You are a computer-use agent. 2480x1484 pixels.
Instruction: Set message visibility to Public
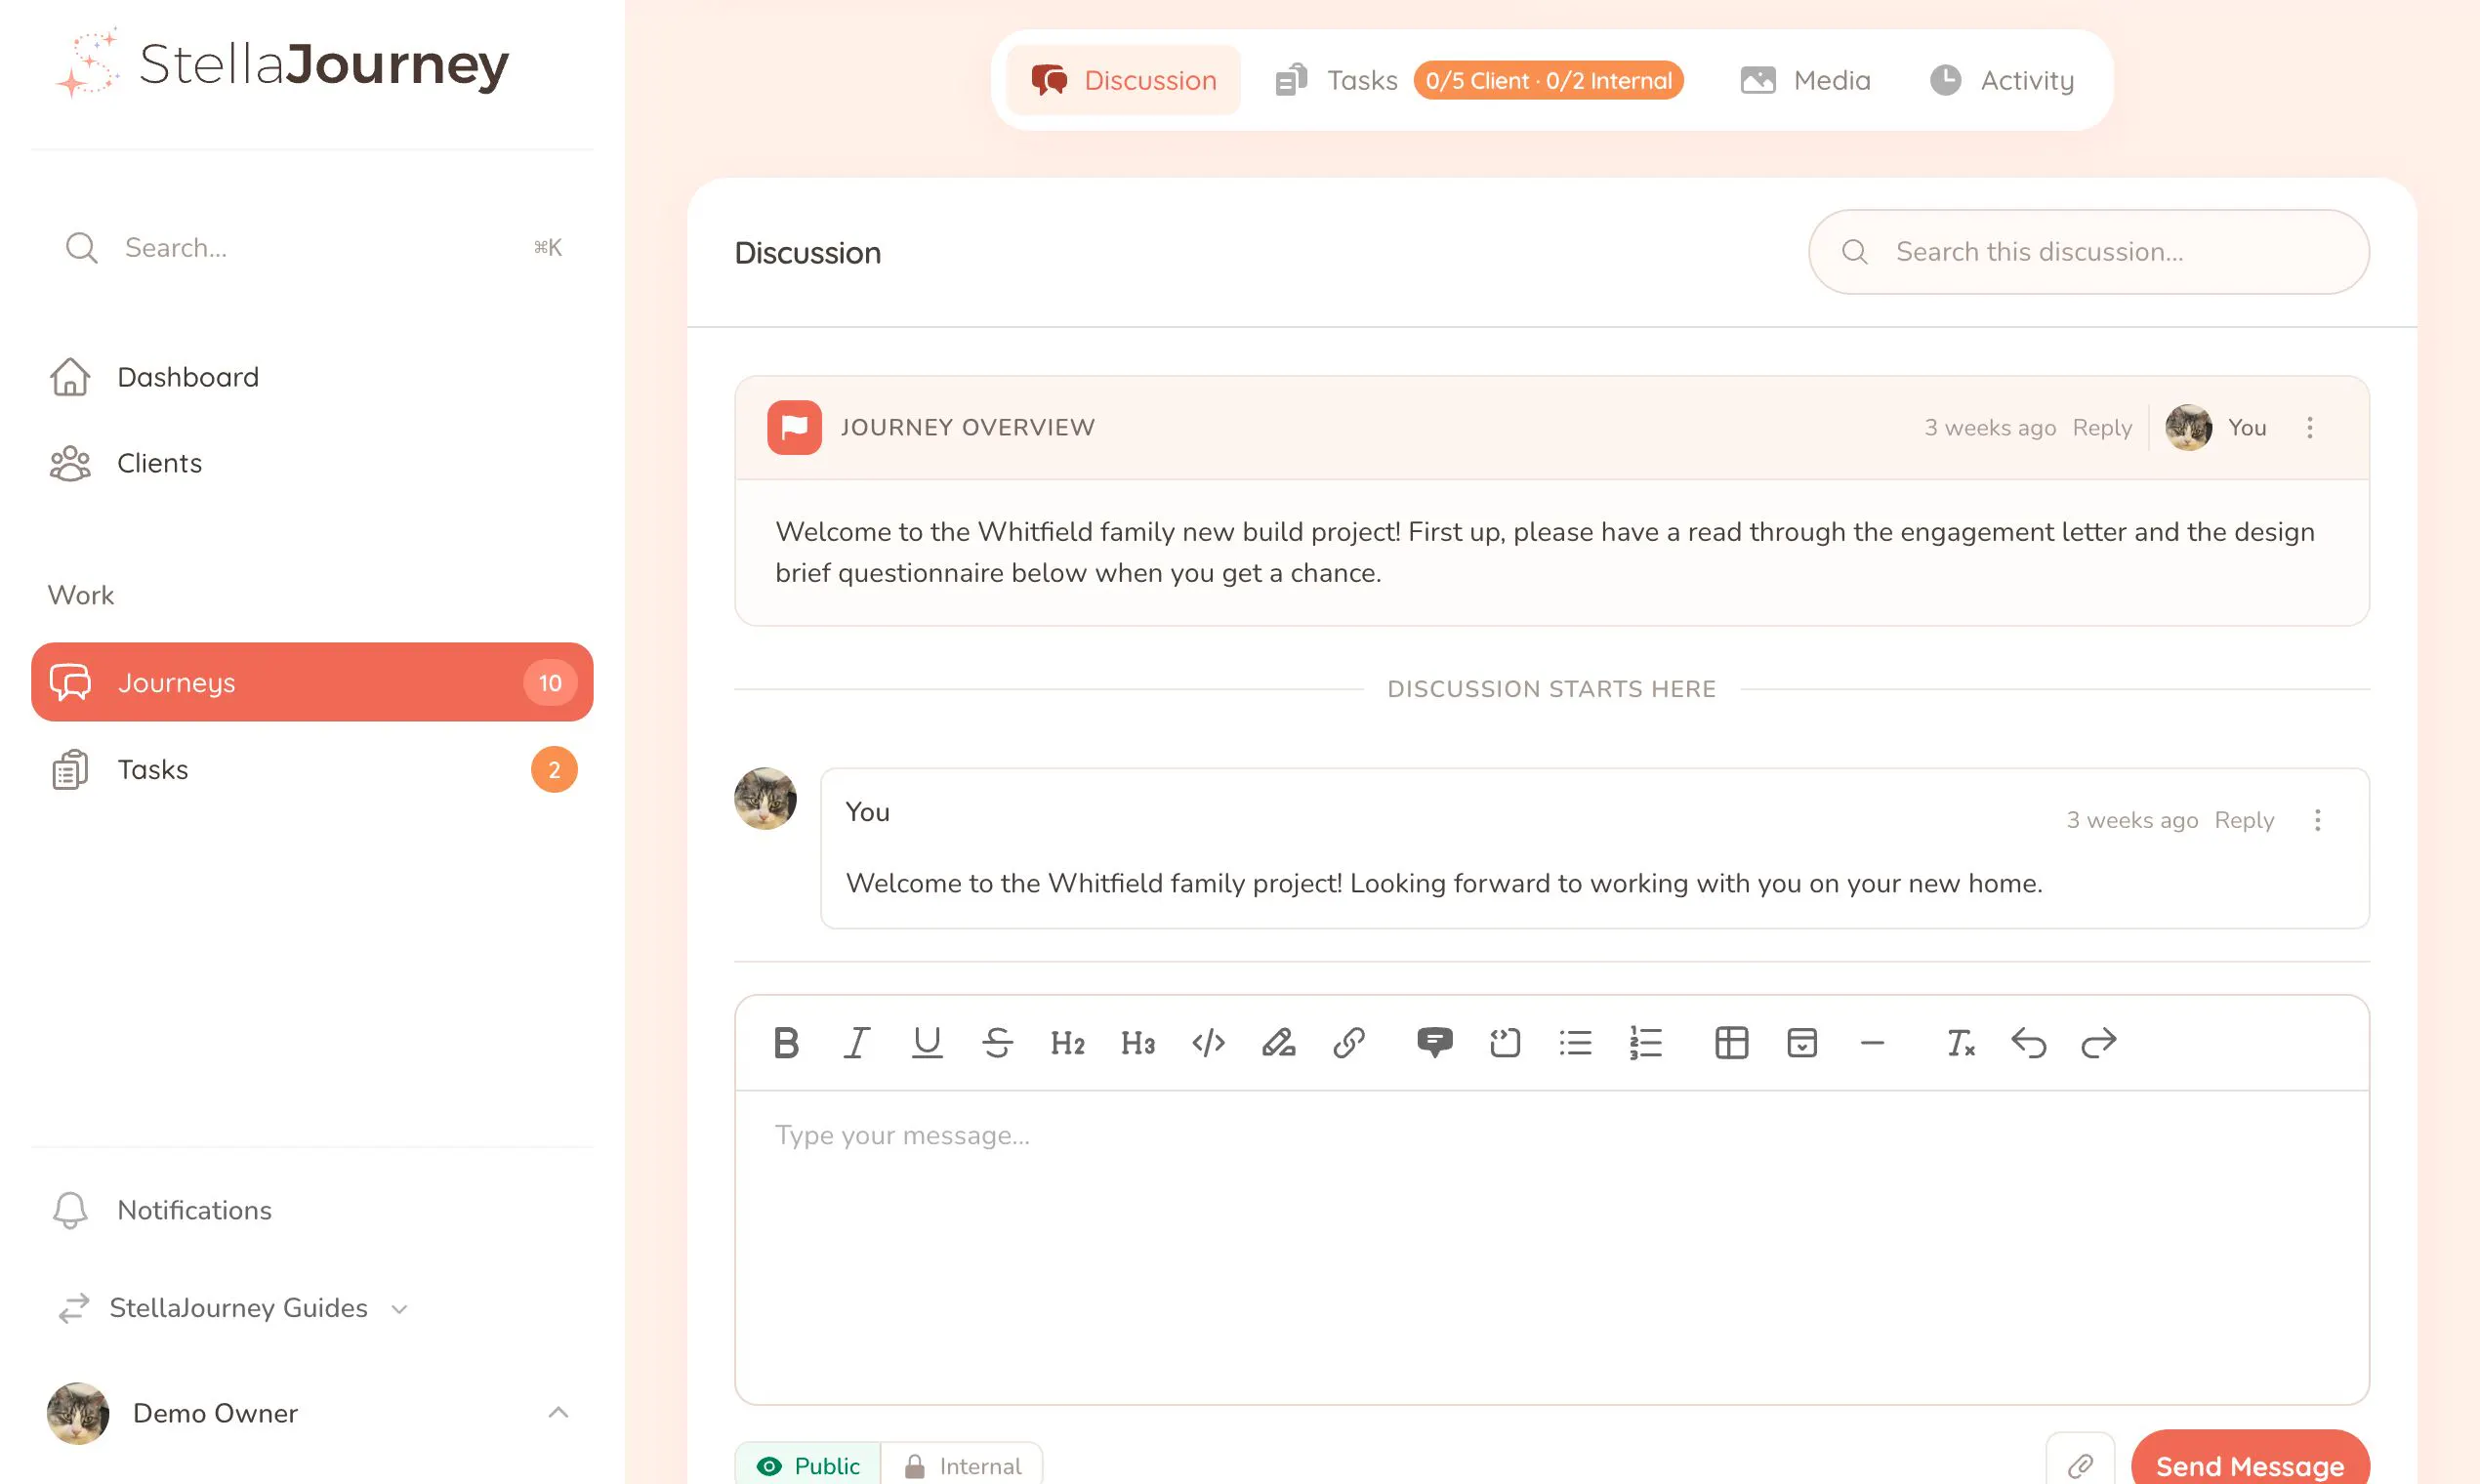coord(808,1465)
